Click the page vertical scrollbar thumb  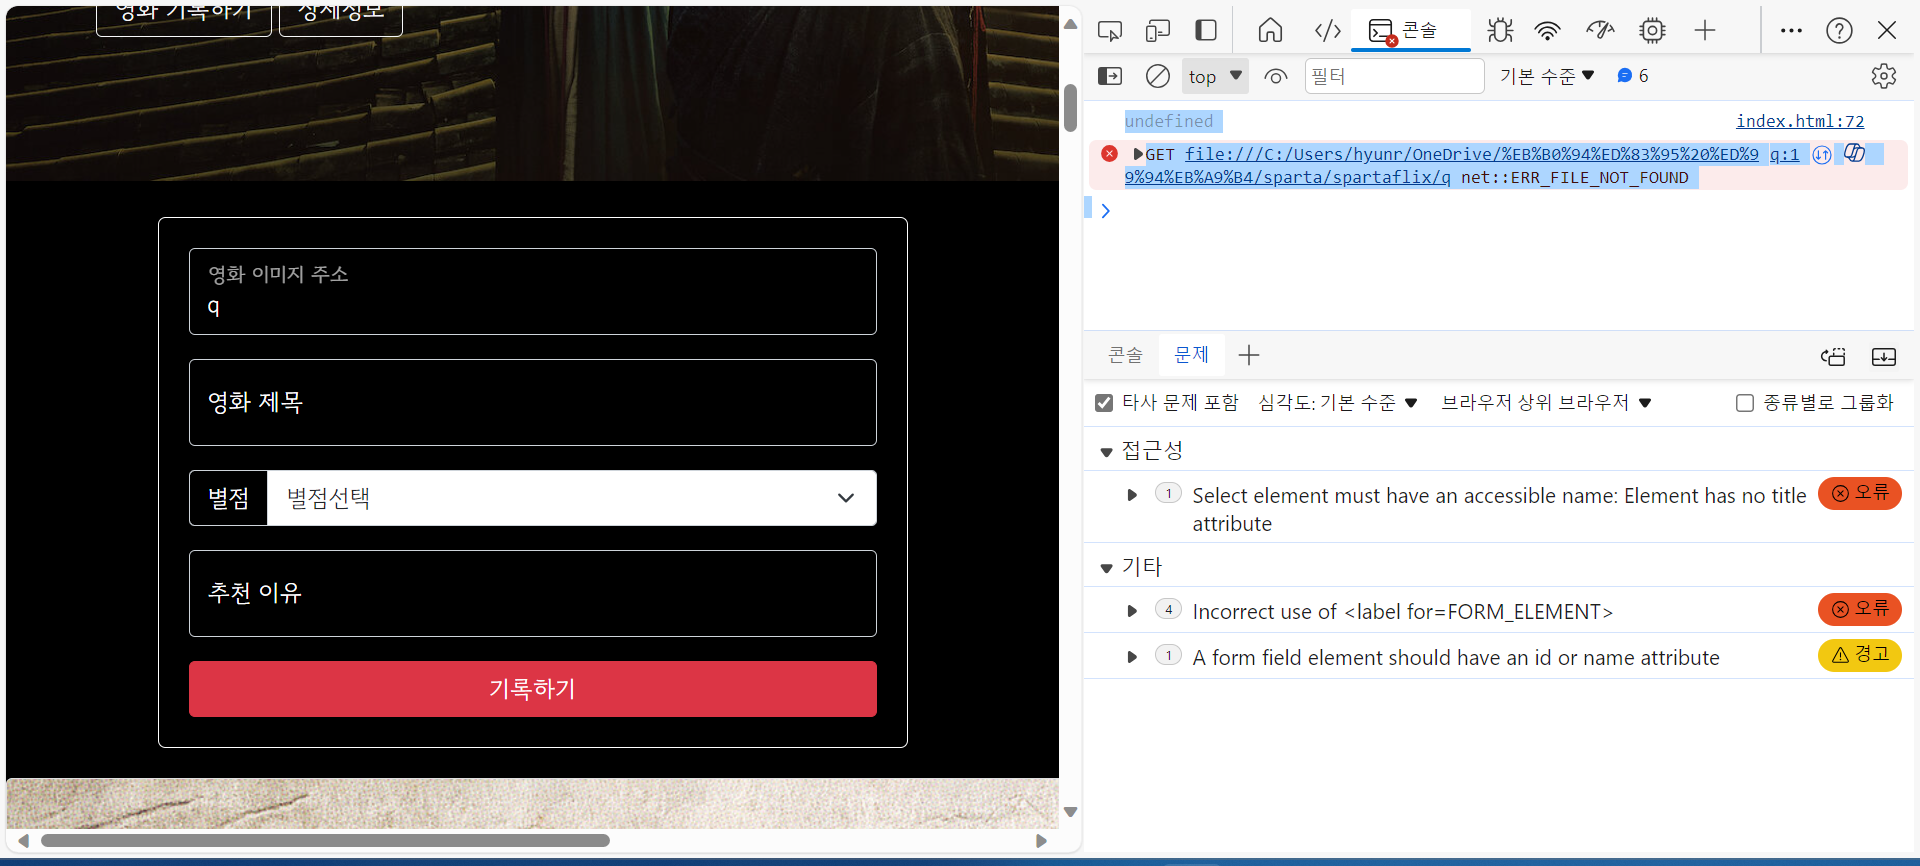tap(1070, 108)
